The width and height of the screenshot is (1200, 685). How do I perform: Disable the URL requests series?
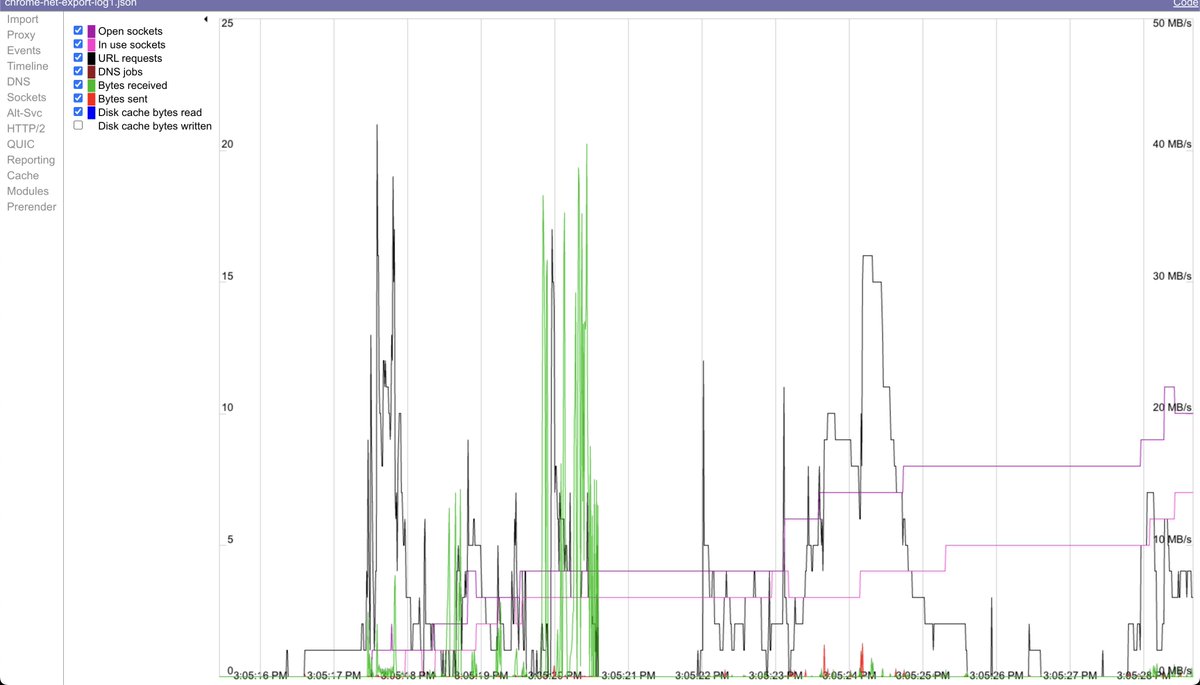[78, 58]
